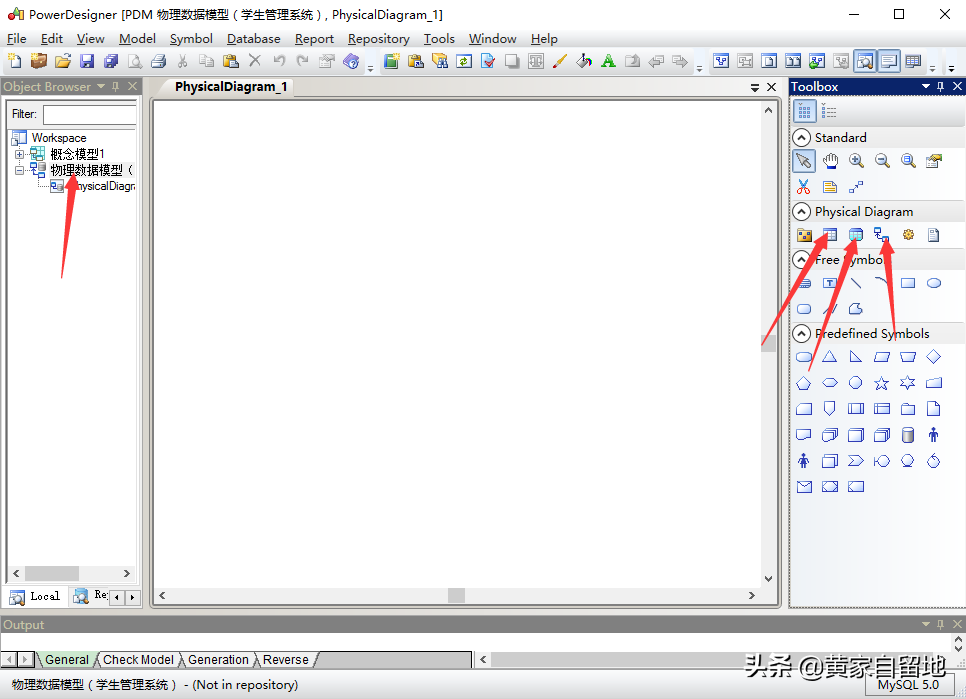
Task: Toggle auto-hide pin on Object Browser panel
Action: pyautogui.click(x=116, y=87)
